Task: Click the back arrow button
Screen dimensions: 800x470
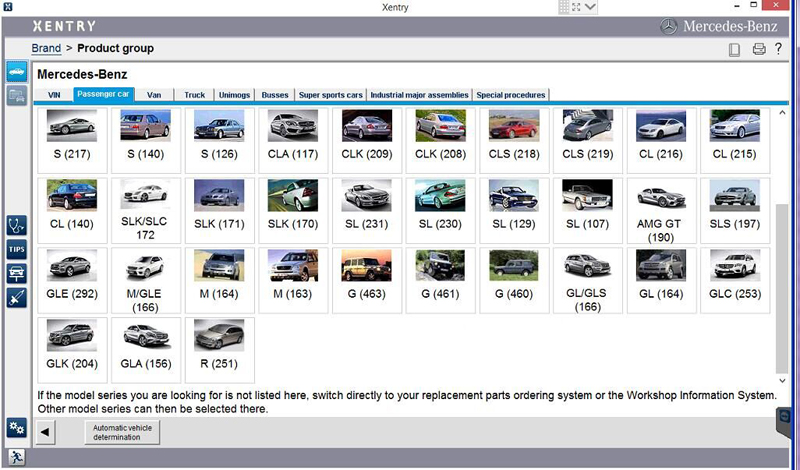Action: pos(45,432)
